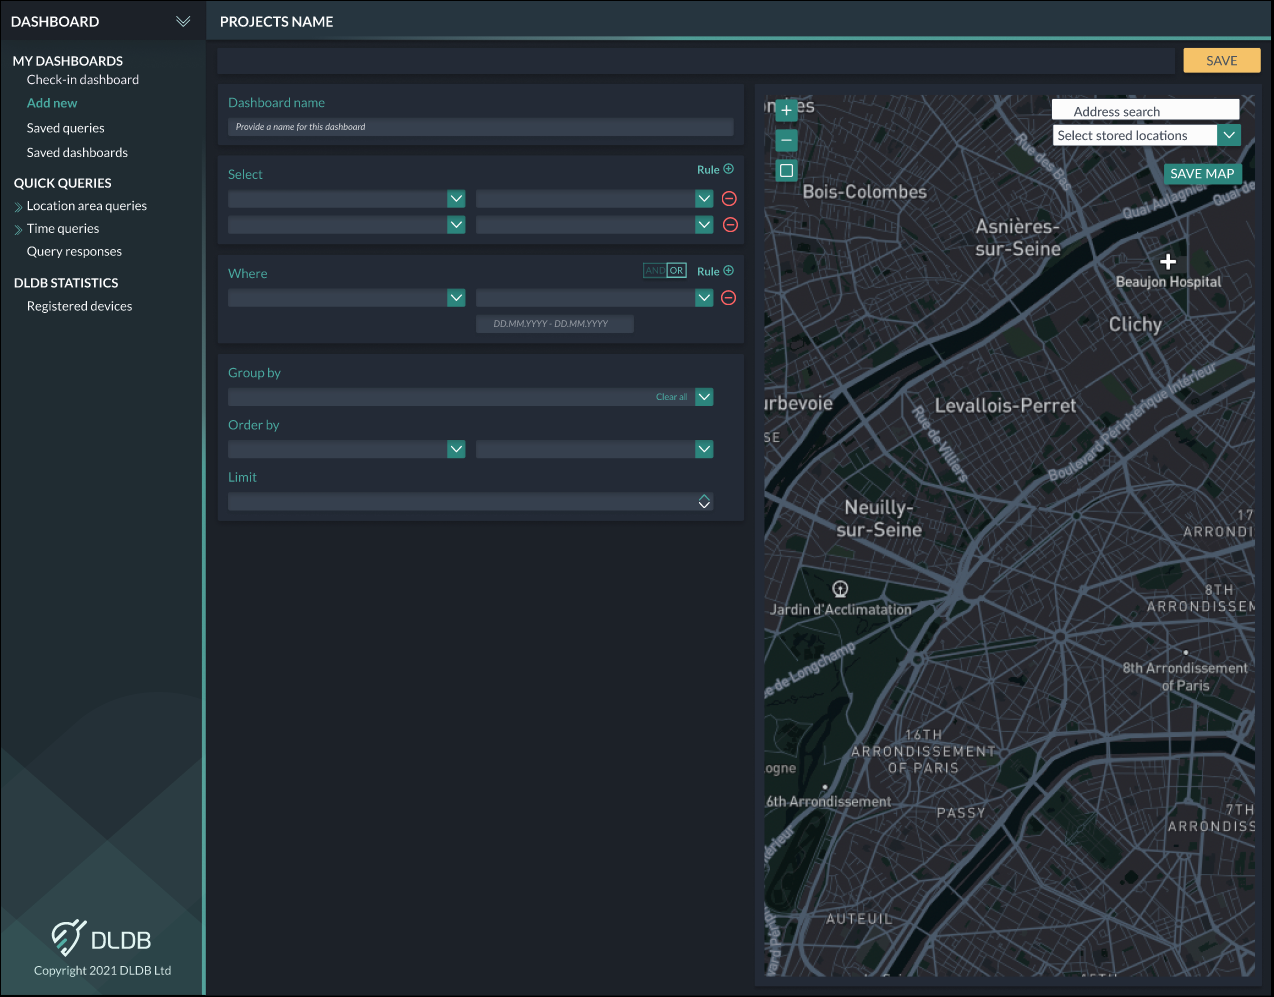Click the Bois-Colombes map label

[x=865, y=192]
